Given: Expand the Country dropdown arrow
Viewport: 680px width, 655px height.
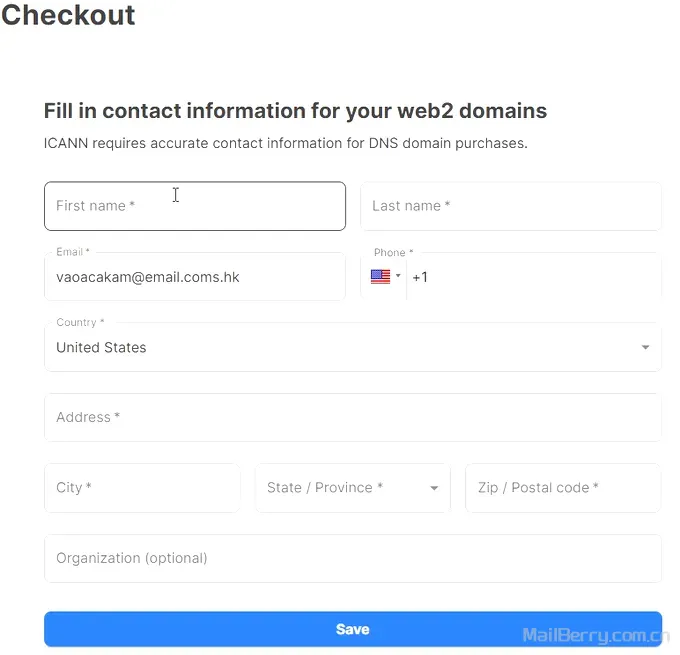Looking at the screenshot, I should (x=645, y=347).
